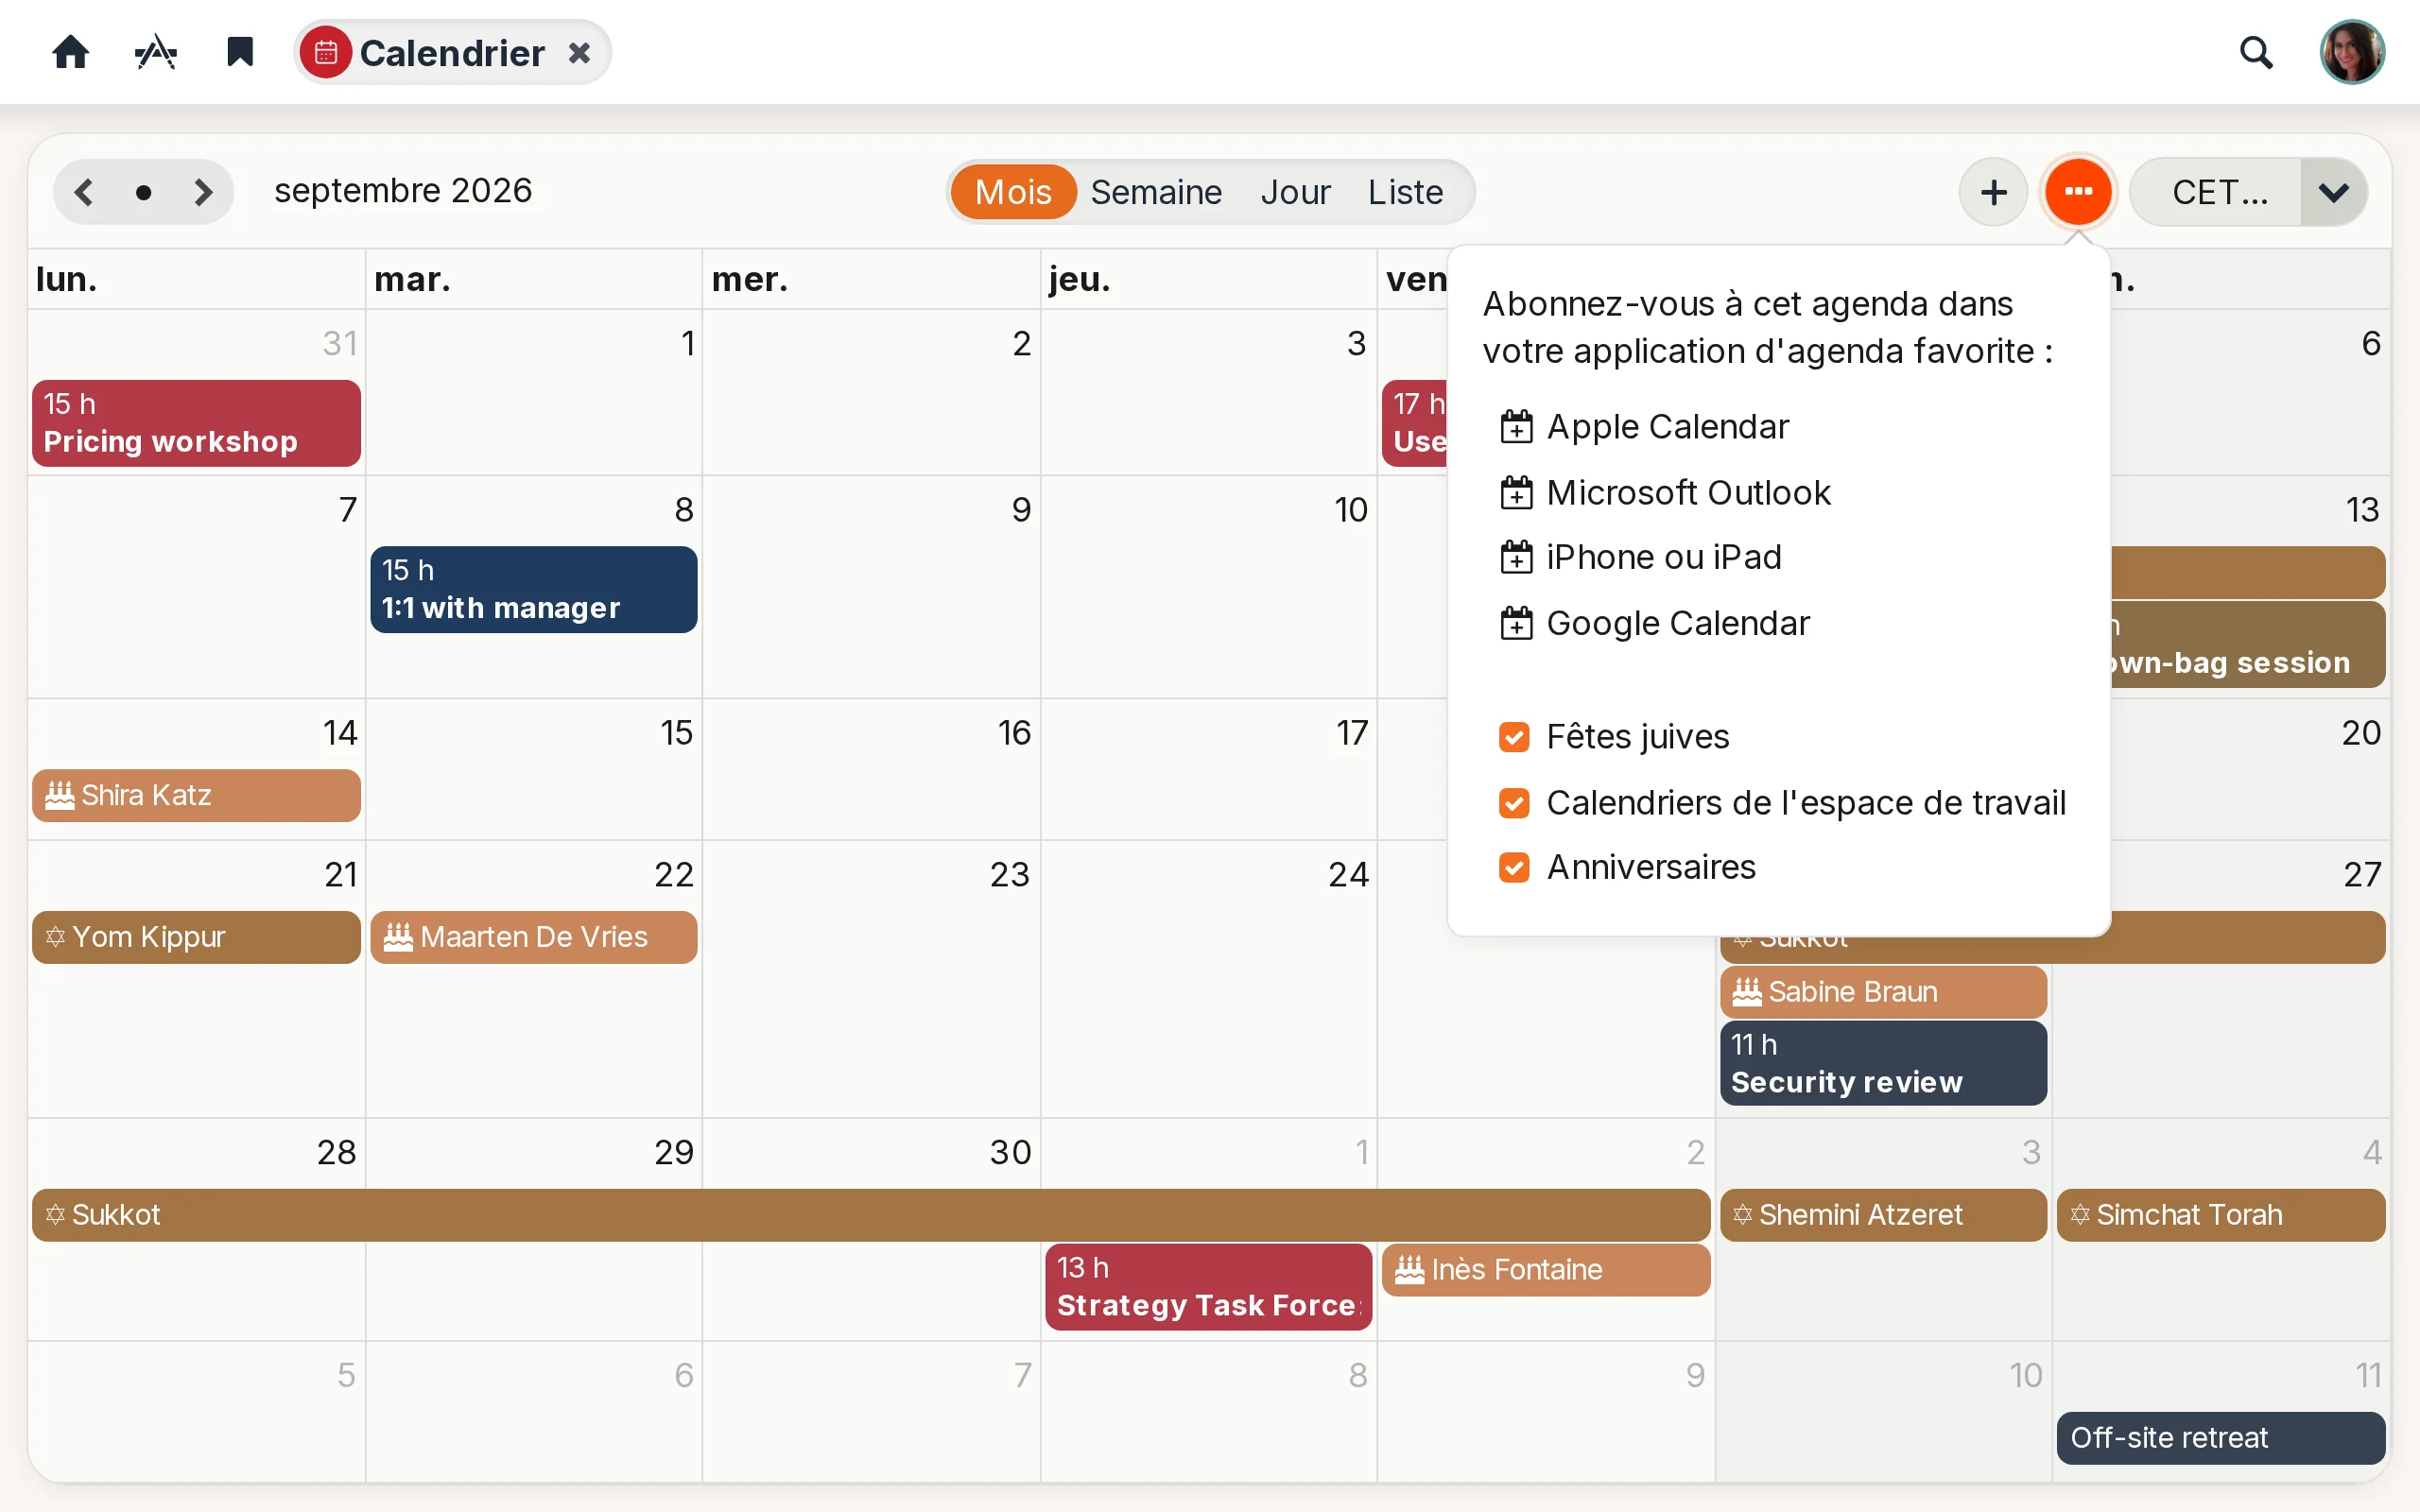Switch to the Semaine view
Viewport: 2420px width, 1512px height.
pyautogui.click(x=1156, y=192)
